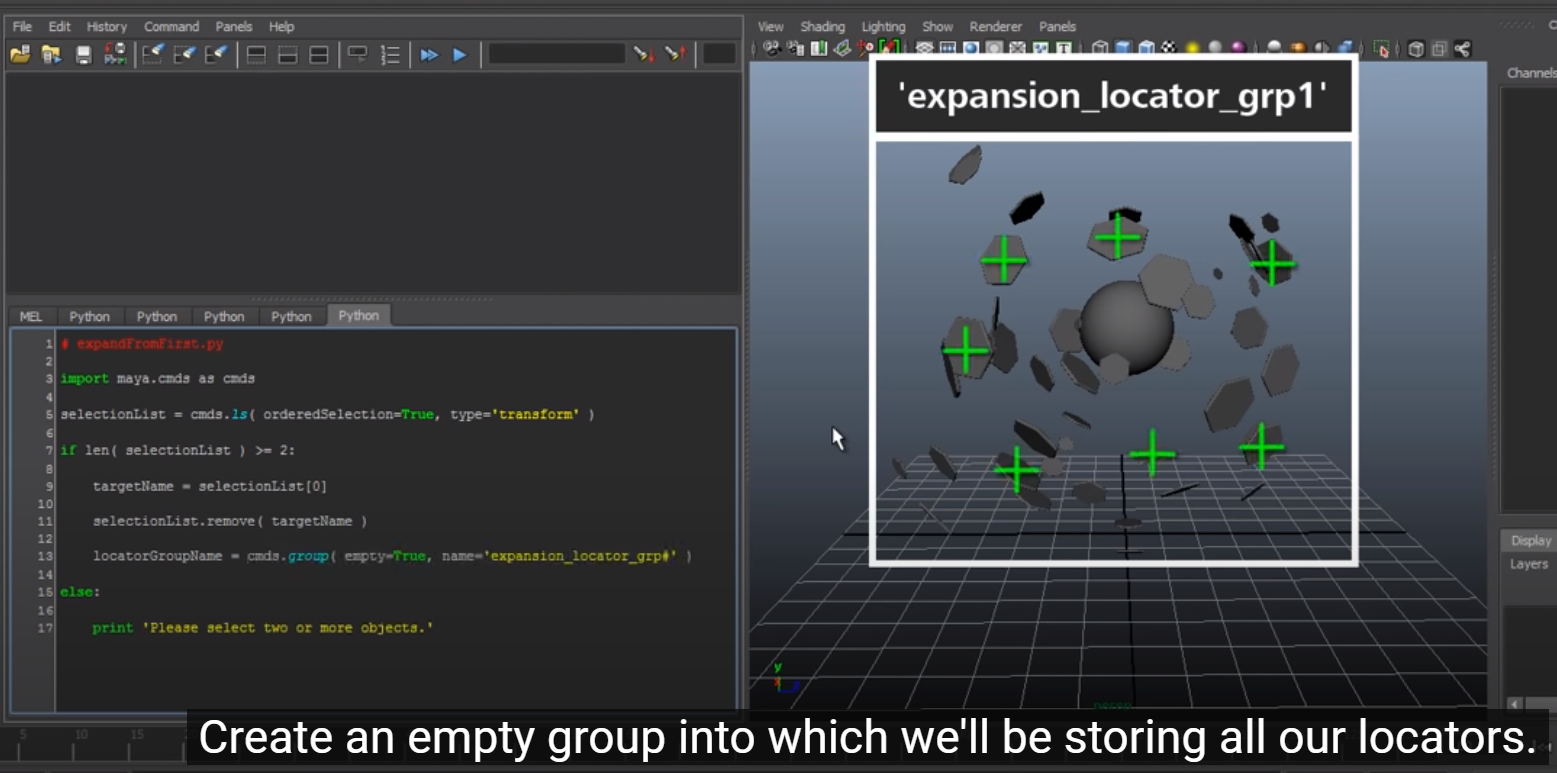Click the Save Script floppy disk icon

83,54
